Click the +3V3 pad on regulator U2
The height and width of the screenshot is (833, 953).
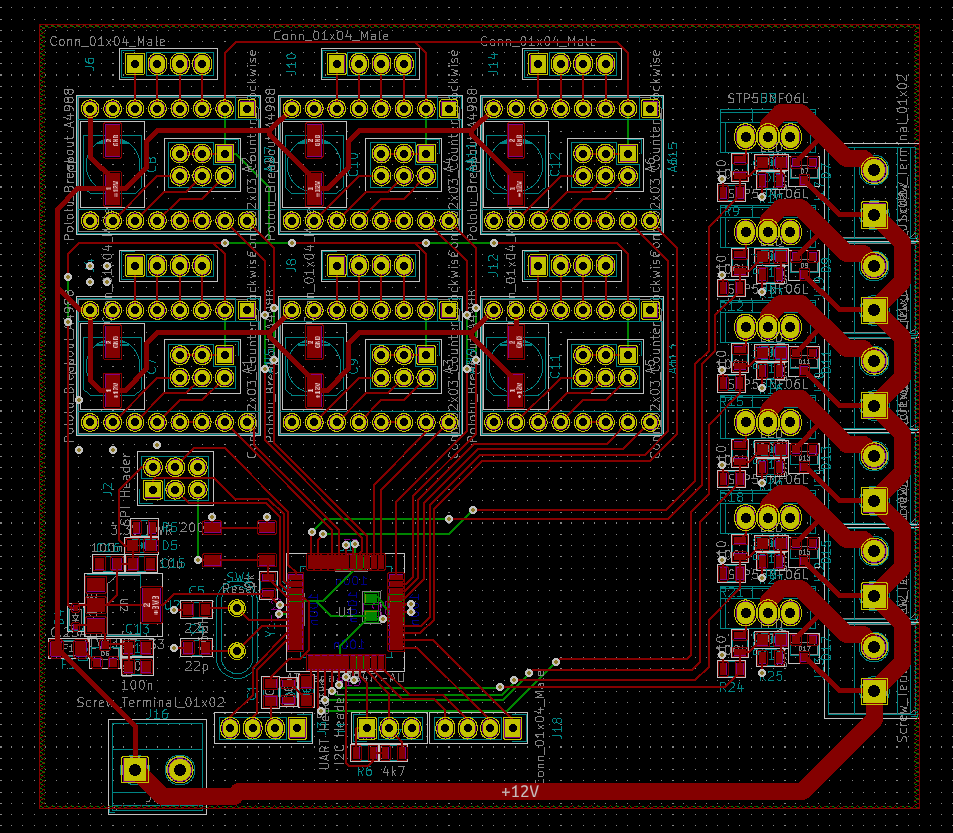pyautogui.click(x=151, y=605)
